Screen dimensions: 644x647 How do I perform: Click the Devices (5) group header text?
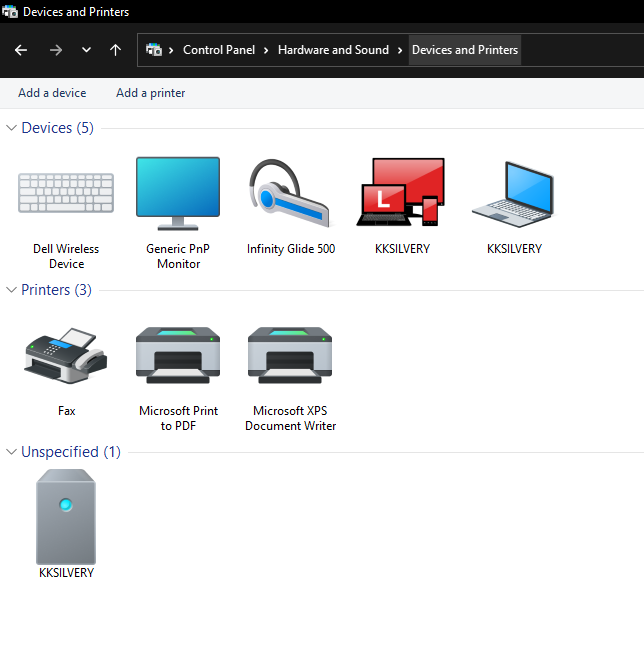point(57,128)
